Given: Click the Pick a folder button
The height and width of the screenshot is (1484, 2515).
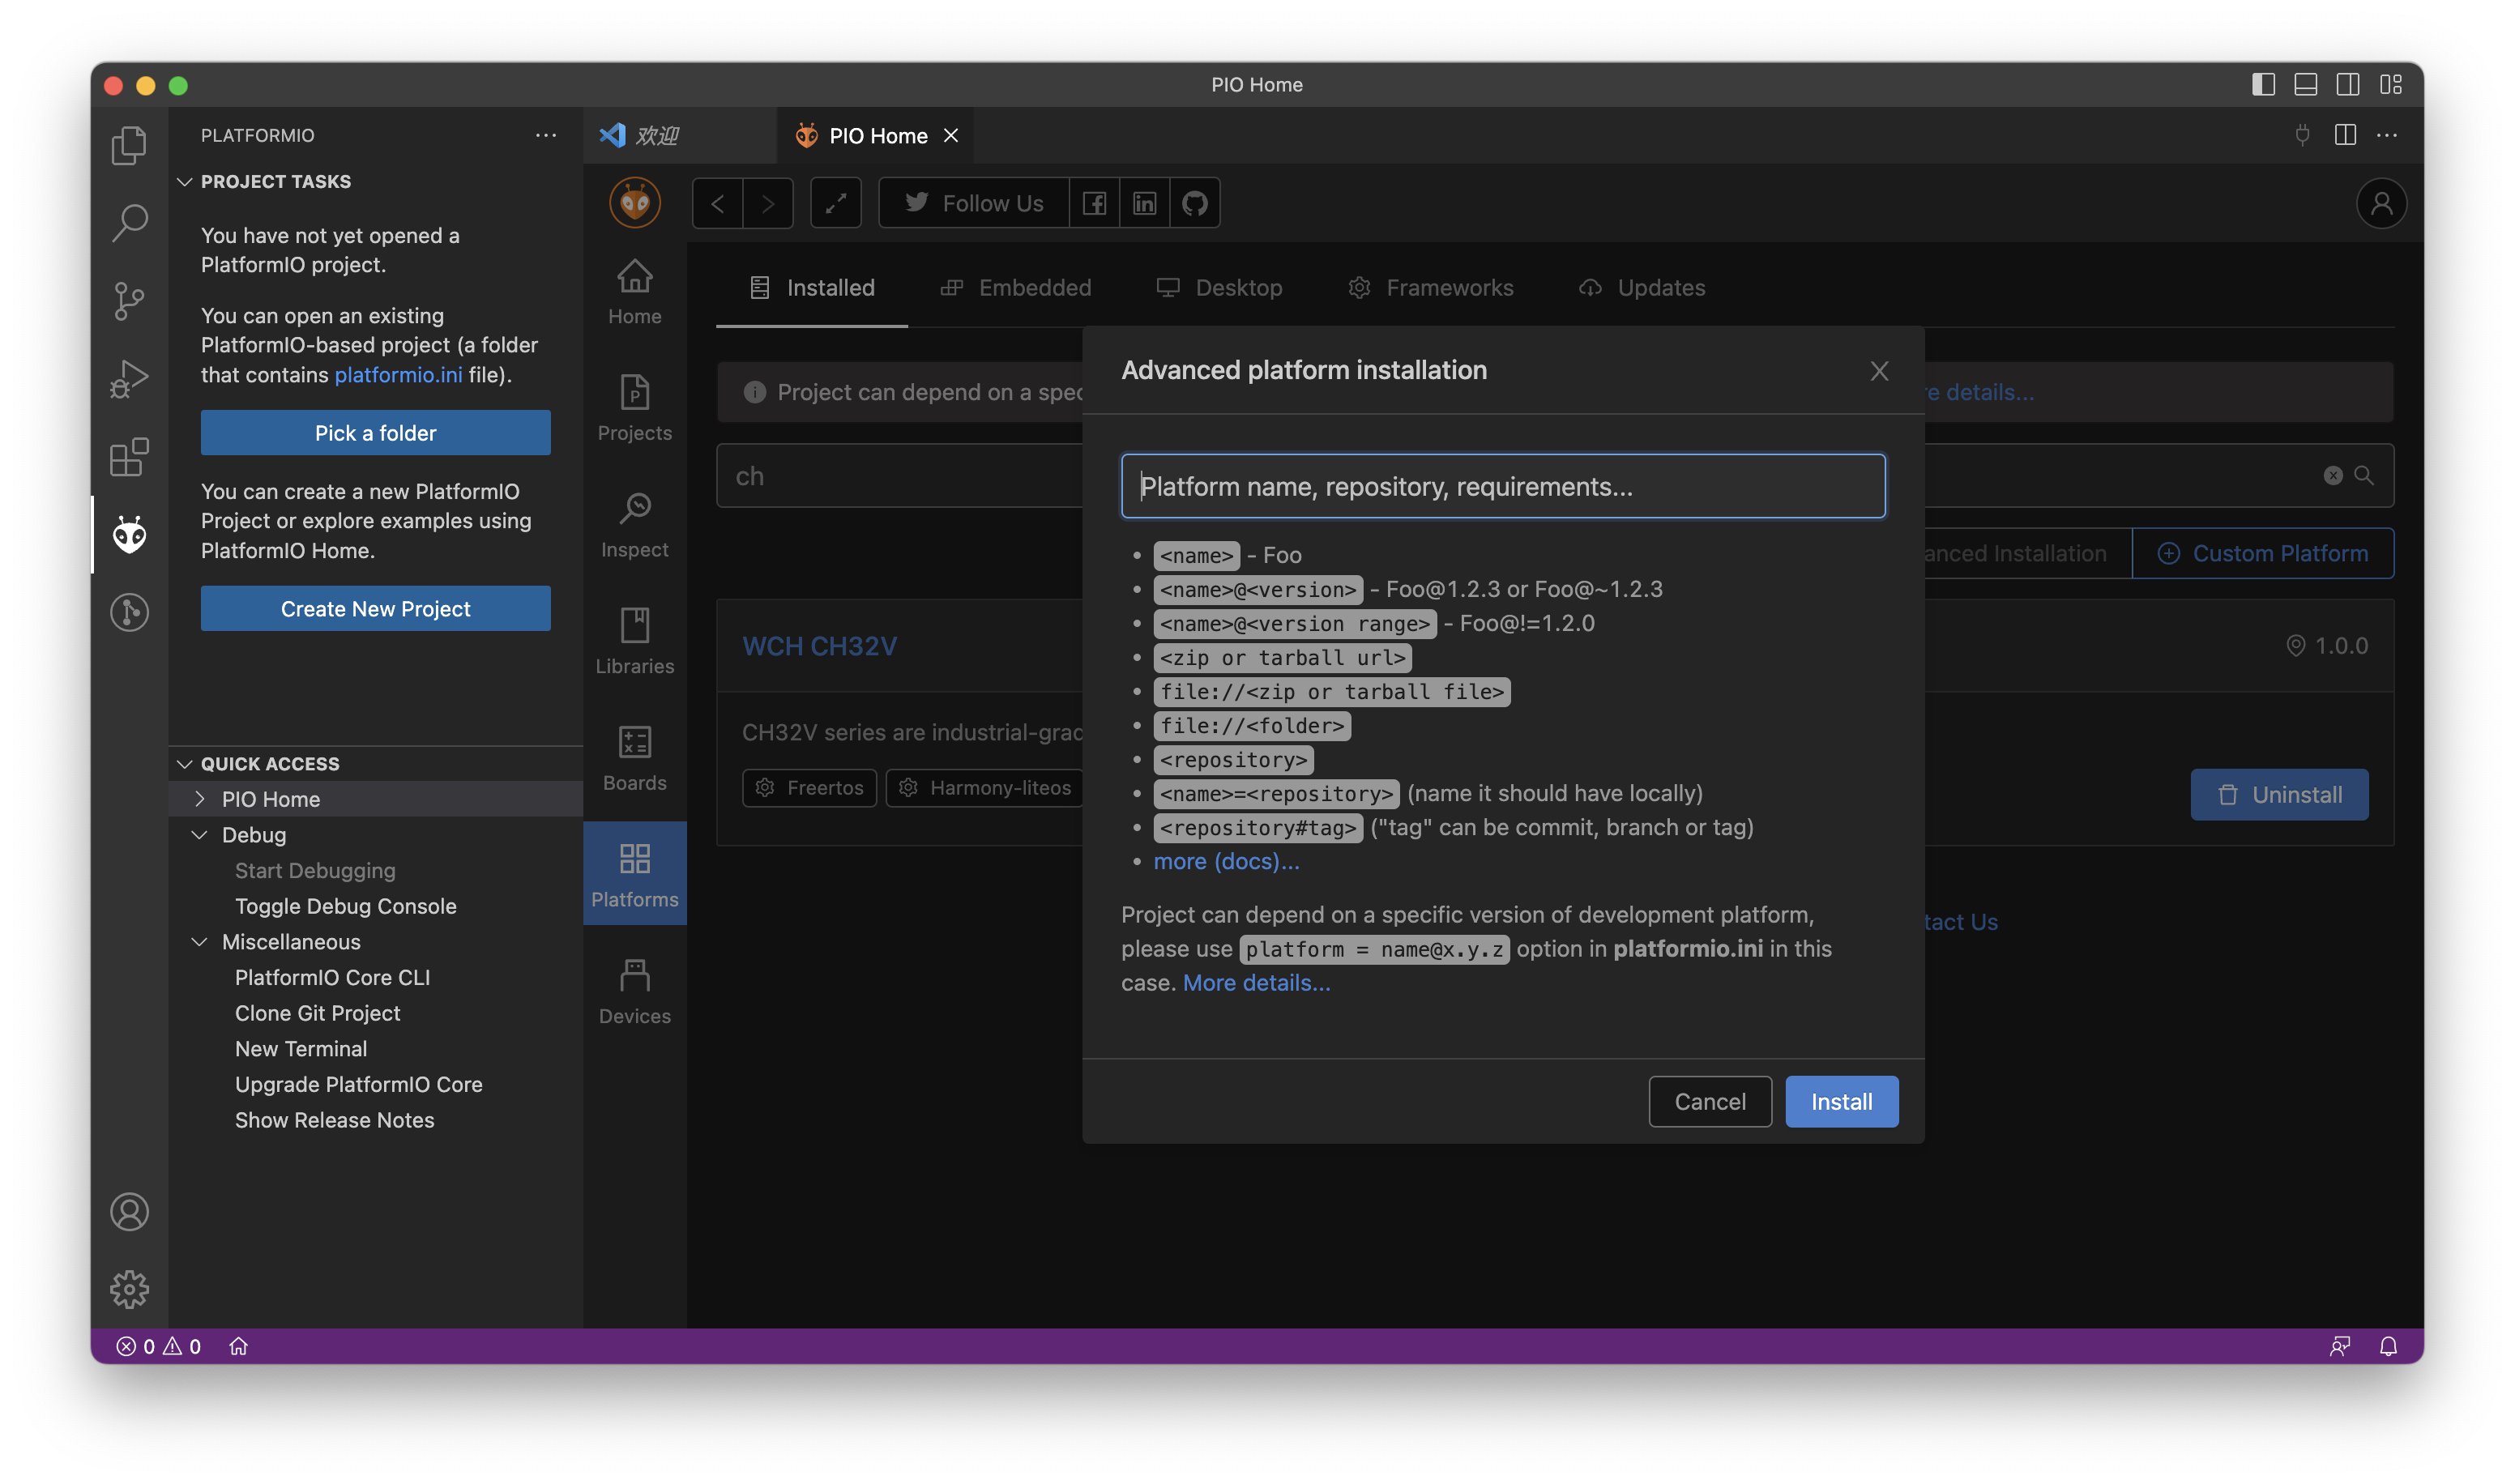Looking at the screenshot, I should click(x=375, y=432).
